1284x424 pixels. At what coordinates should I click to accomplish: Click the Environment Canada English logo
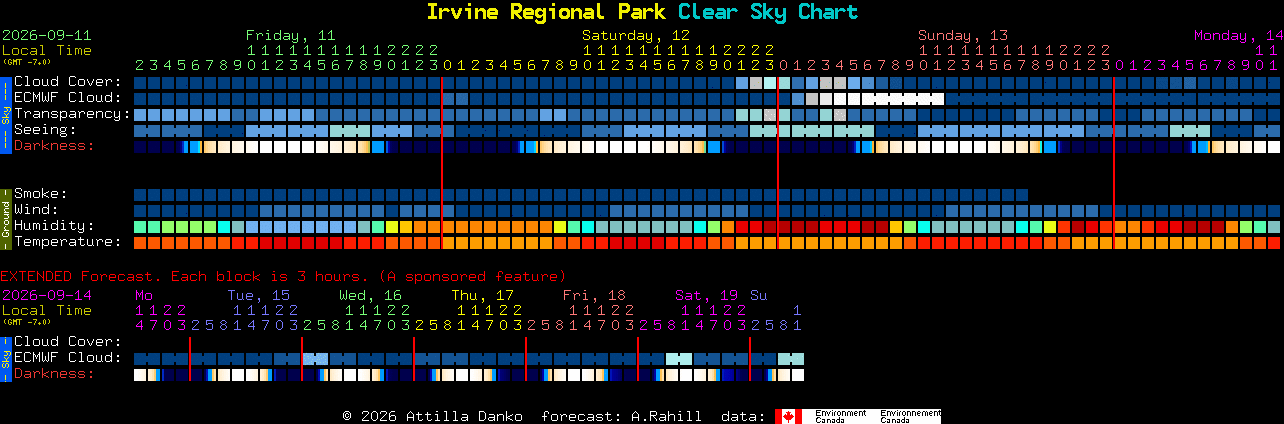point(840,416)
